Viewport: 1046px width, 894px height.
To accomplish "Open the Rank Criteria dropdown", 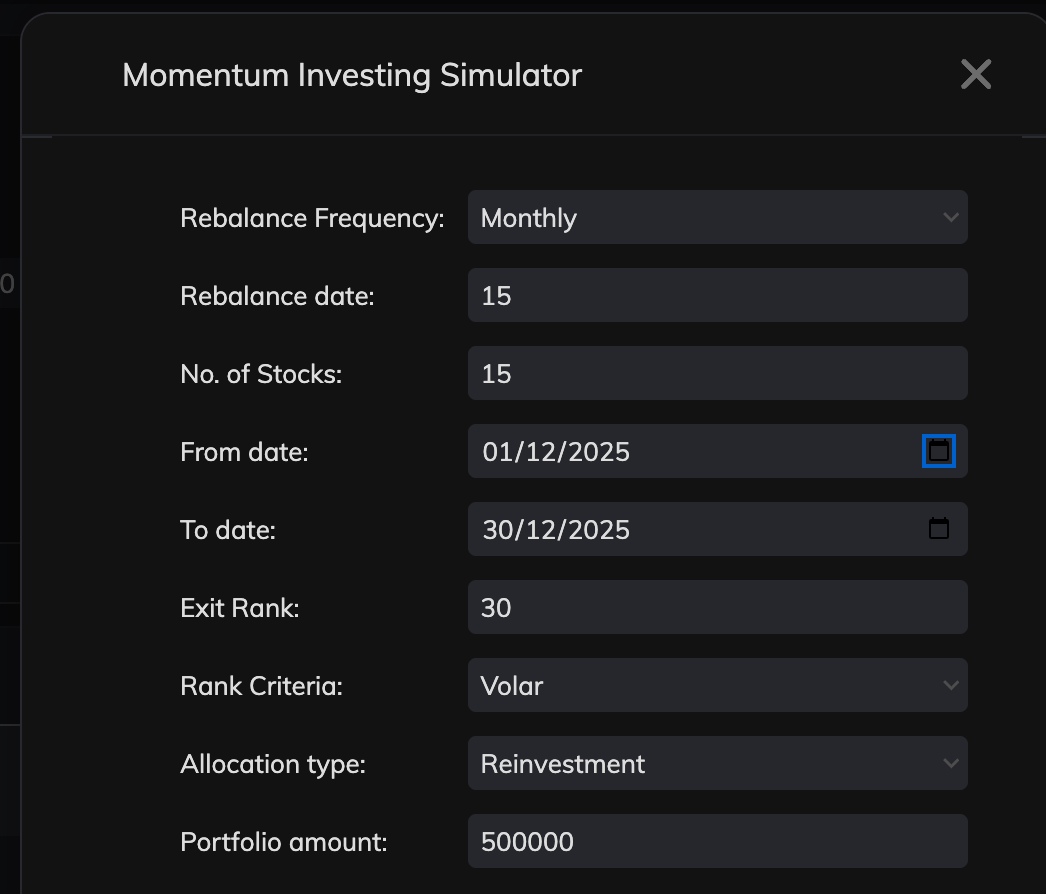I will 717,685.
